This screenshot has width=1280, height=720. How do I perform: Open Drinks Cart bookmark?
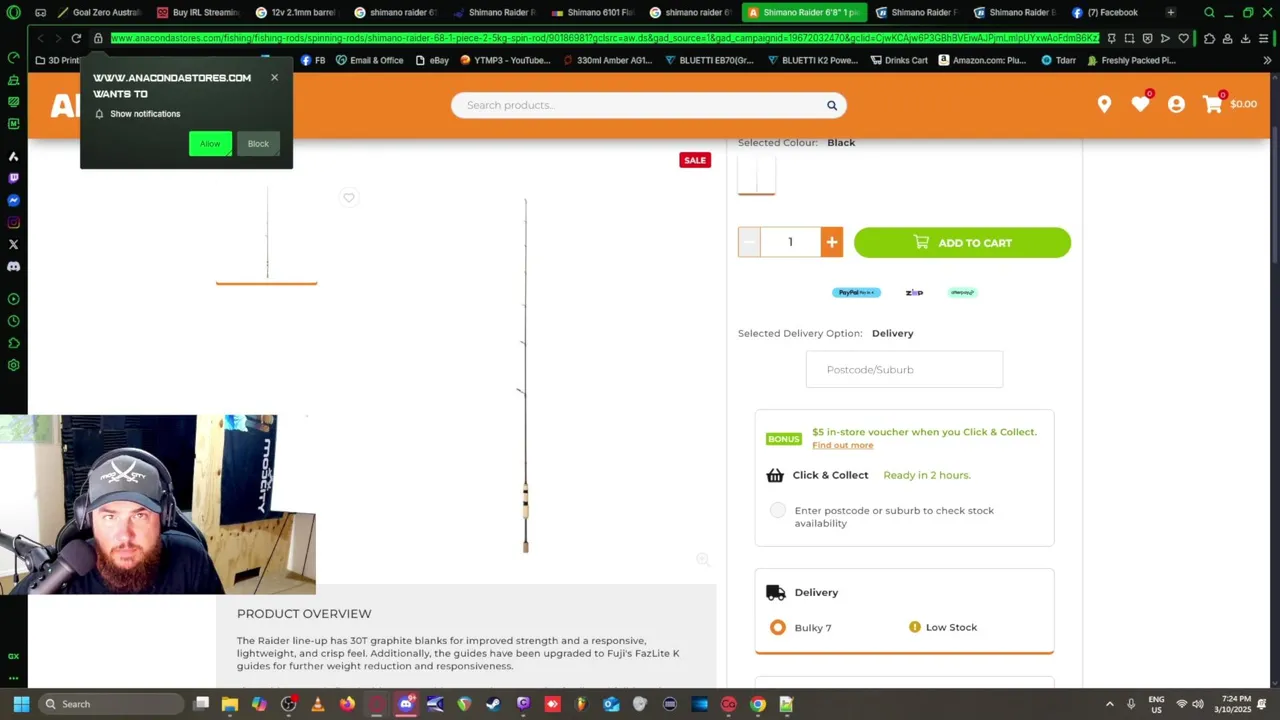pyautogui.click(x=899, y=60)
